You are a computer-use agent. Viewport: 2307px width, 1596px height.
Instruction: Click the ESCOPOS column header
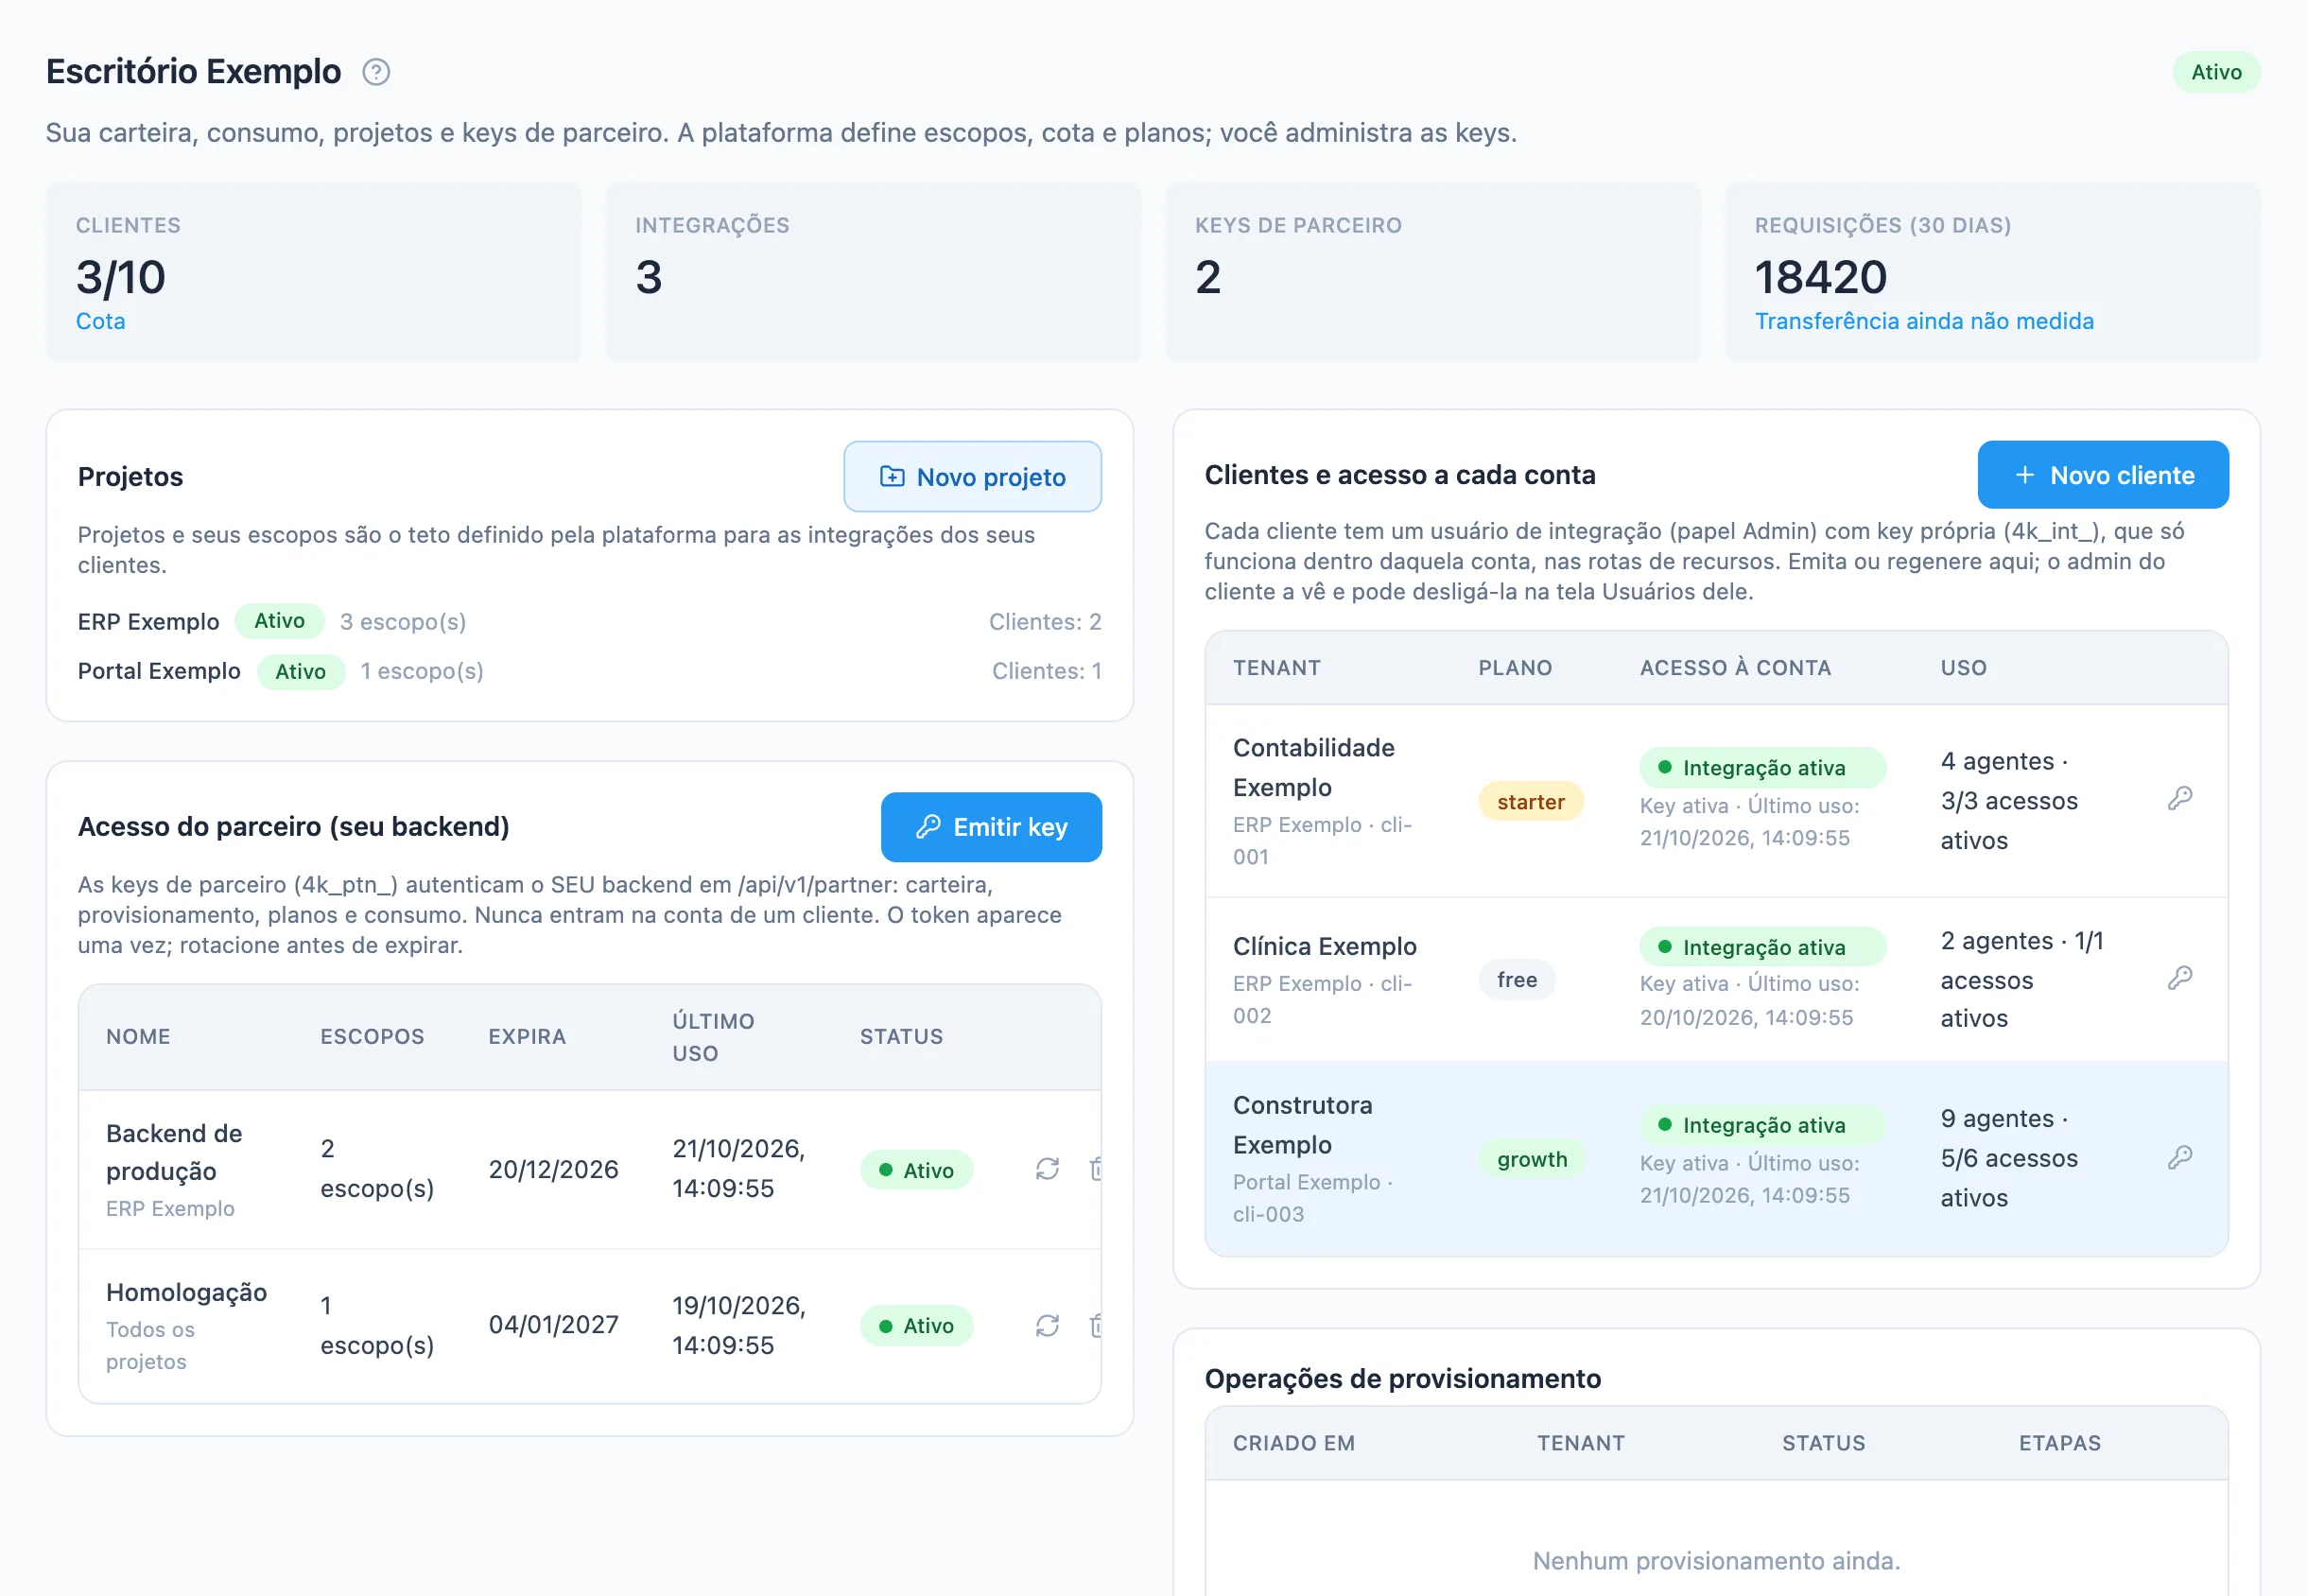(372, 1037)
